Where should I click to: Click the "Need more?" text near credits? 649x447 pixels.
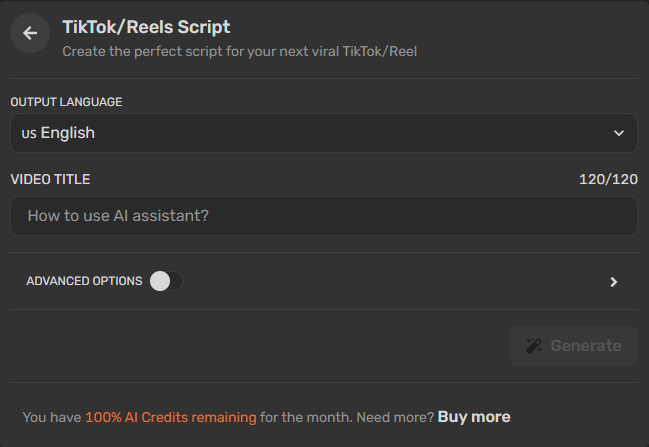pos(395,417)
